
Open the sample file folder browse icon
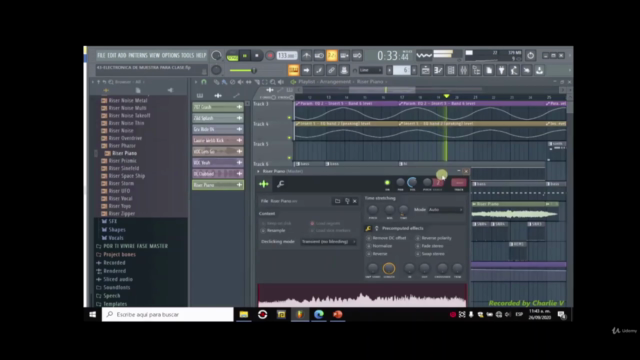point(337,201)
